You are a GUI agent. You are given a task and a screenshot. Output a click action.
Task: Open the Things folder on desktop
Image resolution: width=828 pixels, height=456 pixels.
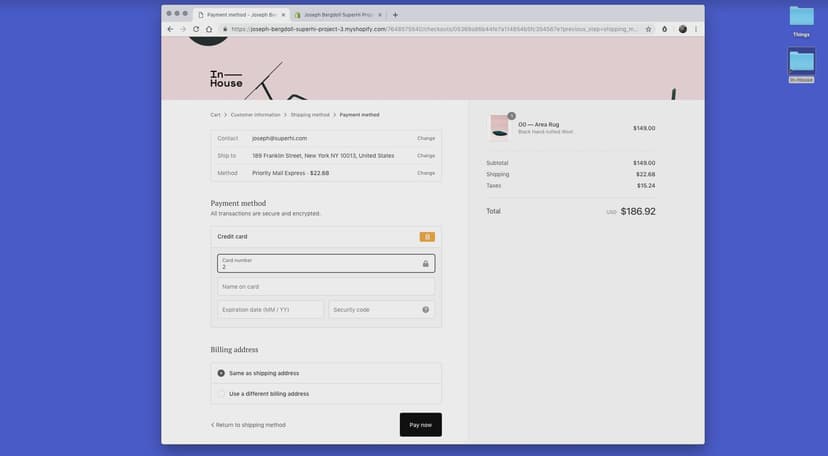(x=801, y=19)
